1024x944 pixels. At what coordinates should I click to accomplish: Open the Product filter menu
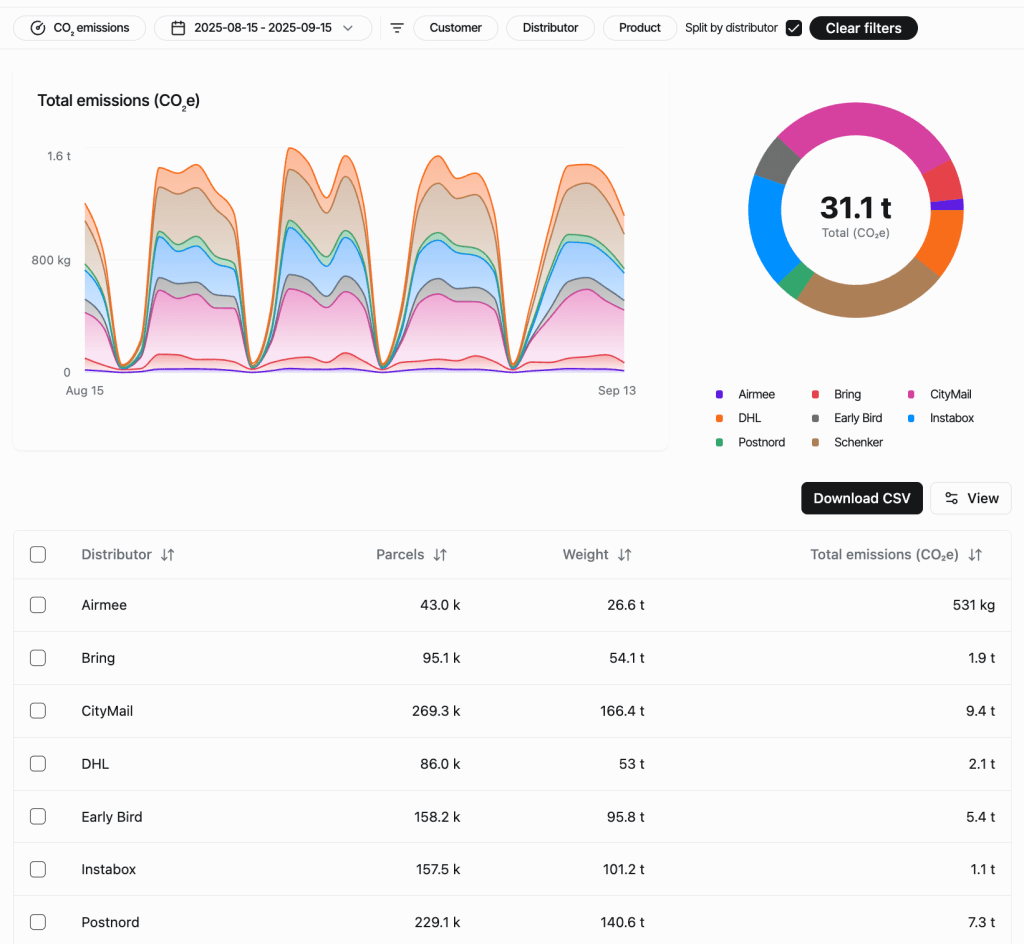tap(639, 28)
